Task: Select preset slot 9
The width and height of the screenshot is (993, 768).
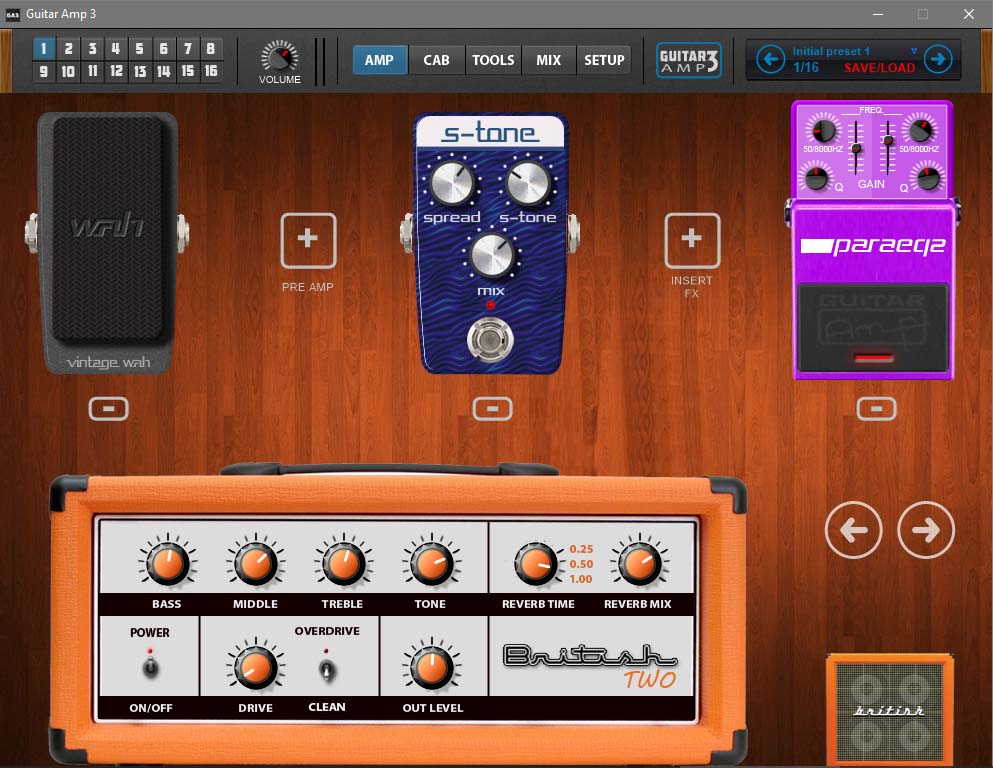Action: [x=44, y=71]
